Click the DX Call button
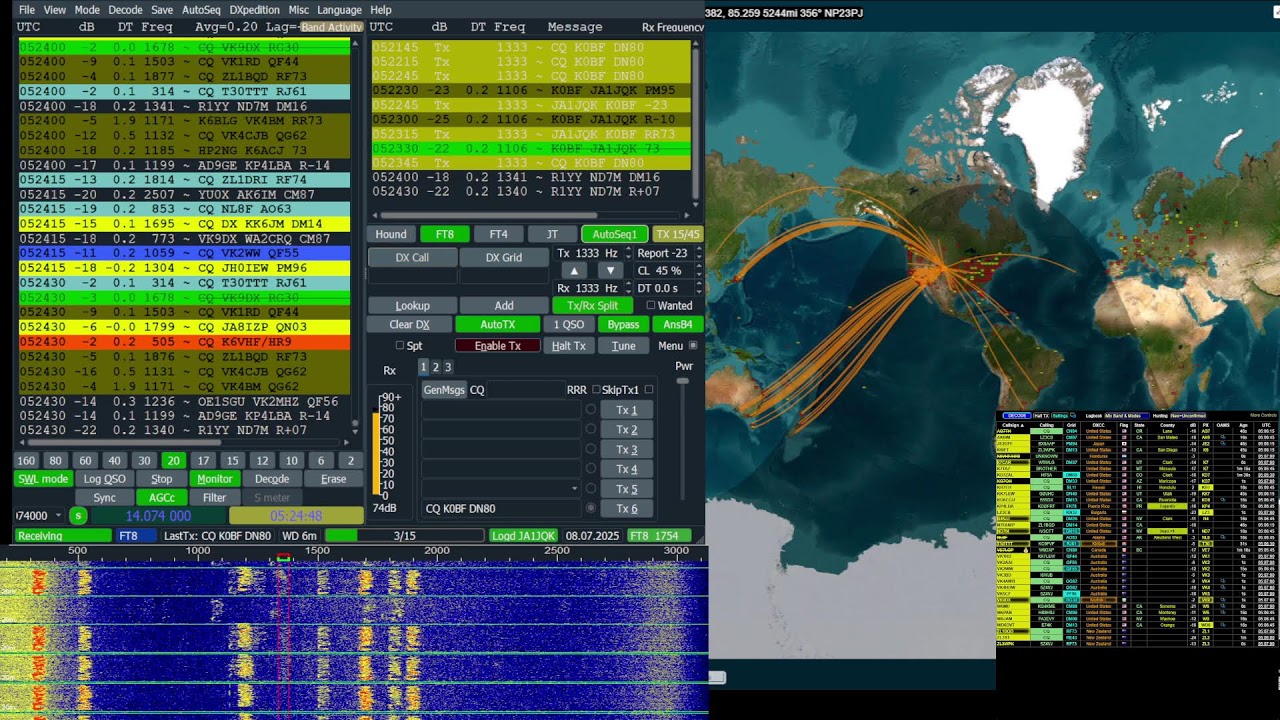The image size is (1280, 720). (x=412, y=257)
